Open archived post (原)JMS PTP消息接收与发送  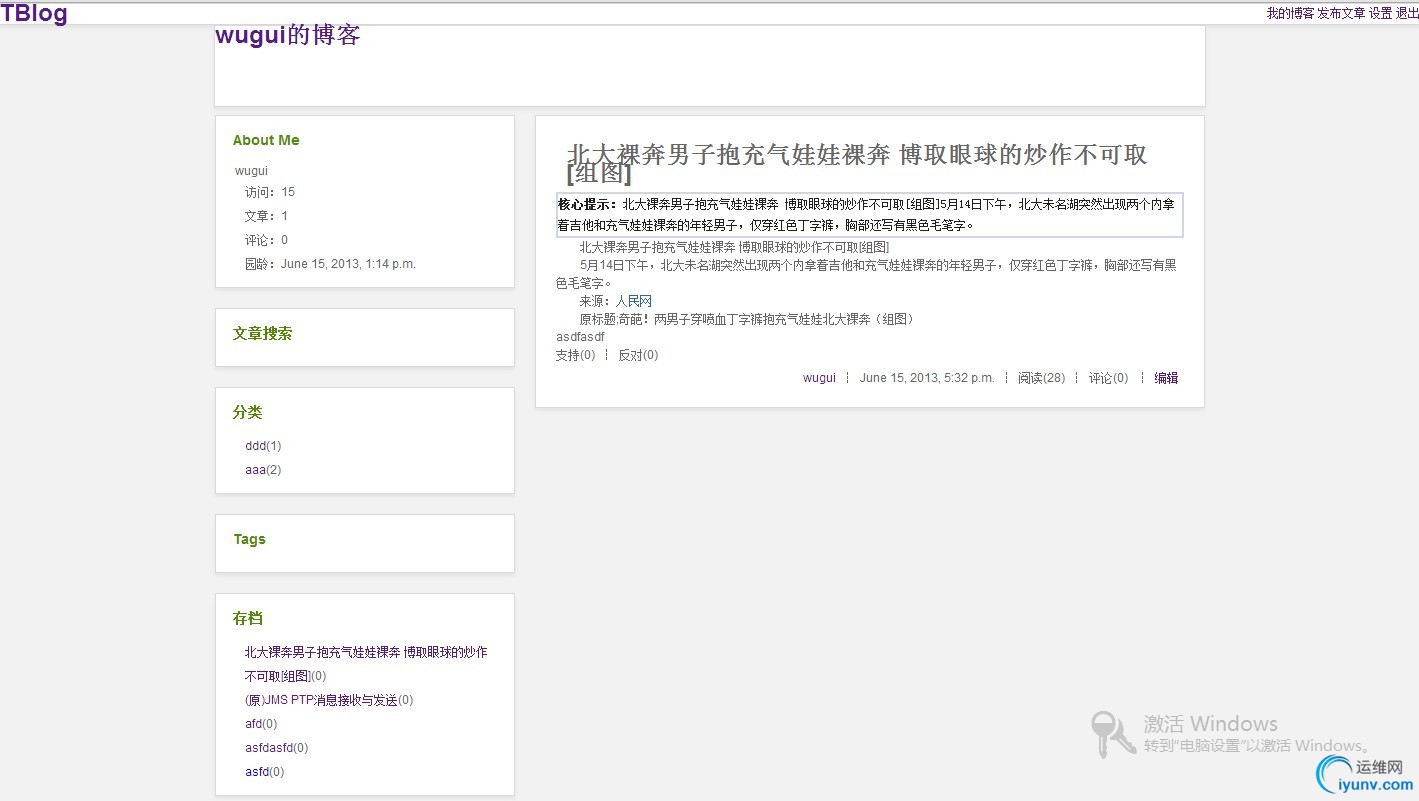coord(329,700)
